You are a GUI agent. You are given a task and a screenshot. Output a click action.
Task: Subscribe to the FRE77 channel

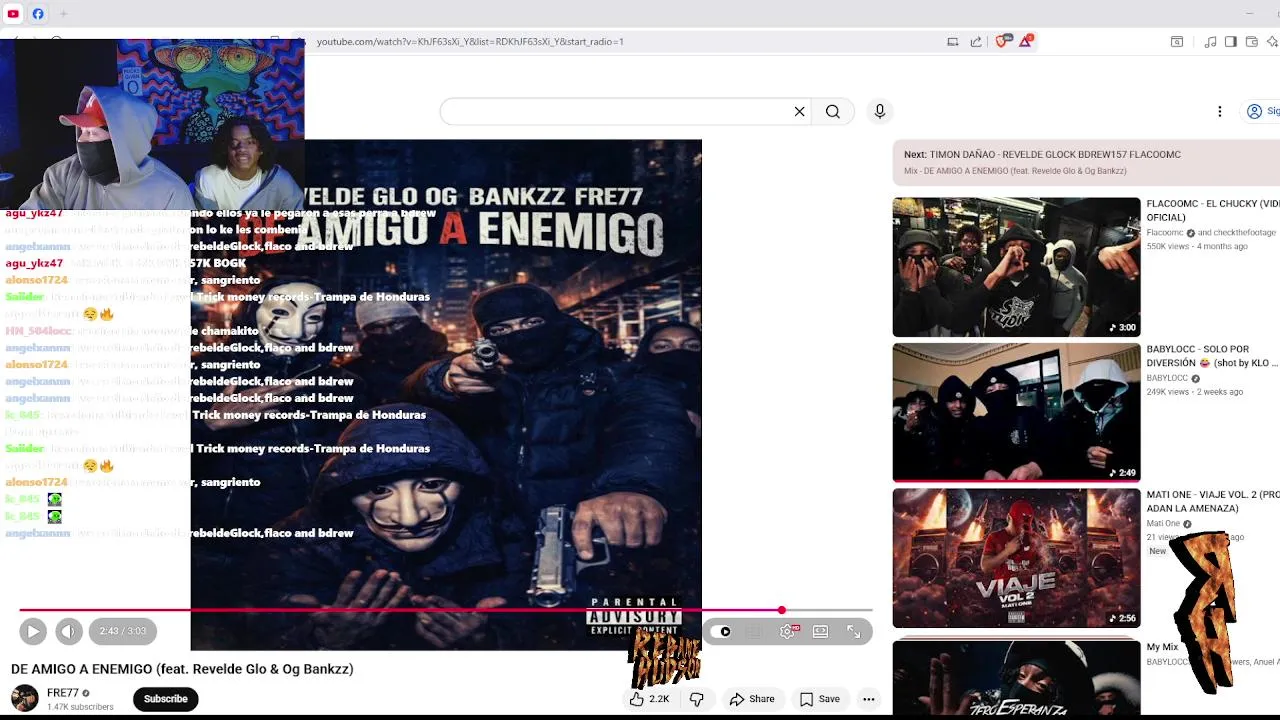[165, 699]
